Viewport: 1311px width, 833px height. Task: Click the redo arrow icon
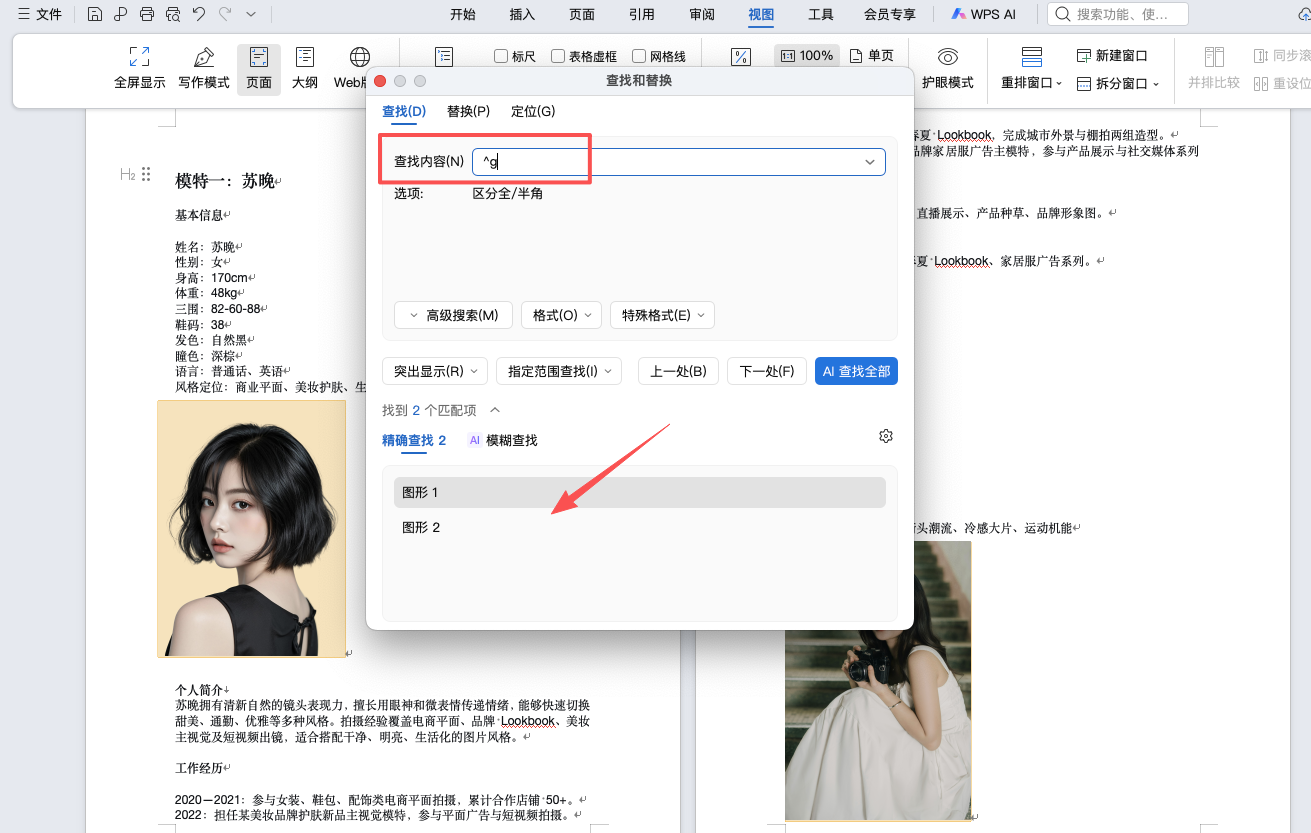tap(225, 14)
